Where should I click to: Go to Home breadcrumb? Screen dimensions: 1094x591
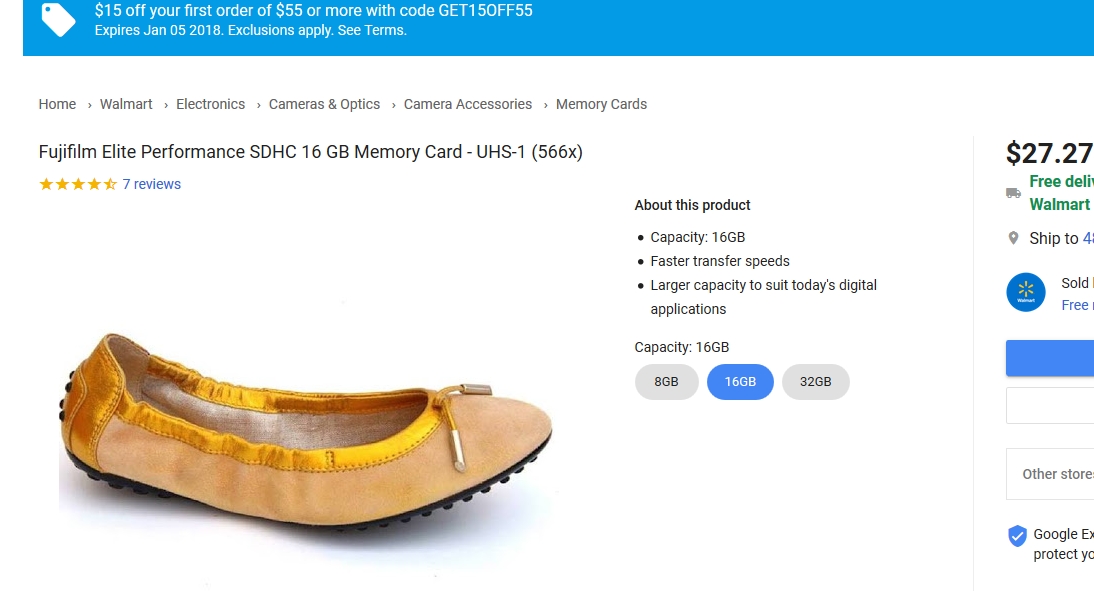[x=57, y=104]
